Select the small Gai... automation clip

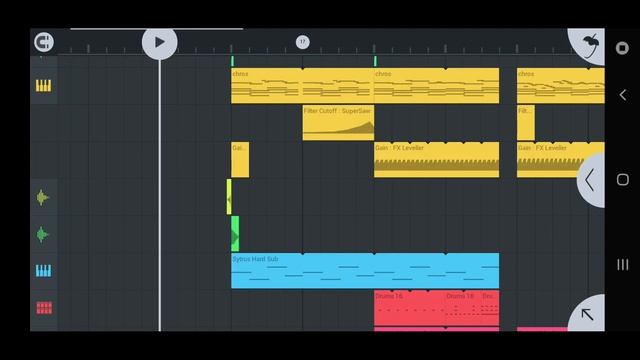point(240,160)
